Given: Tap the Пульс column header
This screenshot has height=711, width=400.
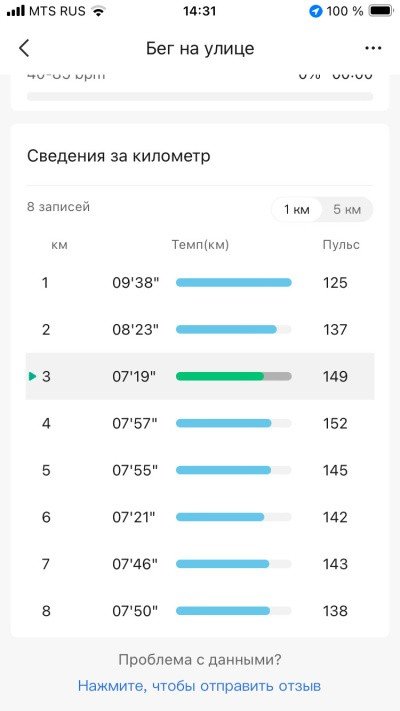Looking at the screenshot, I should (341, 245).
